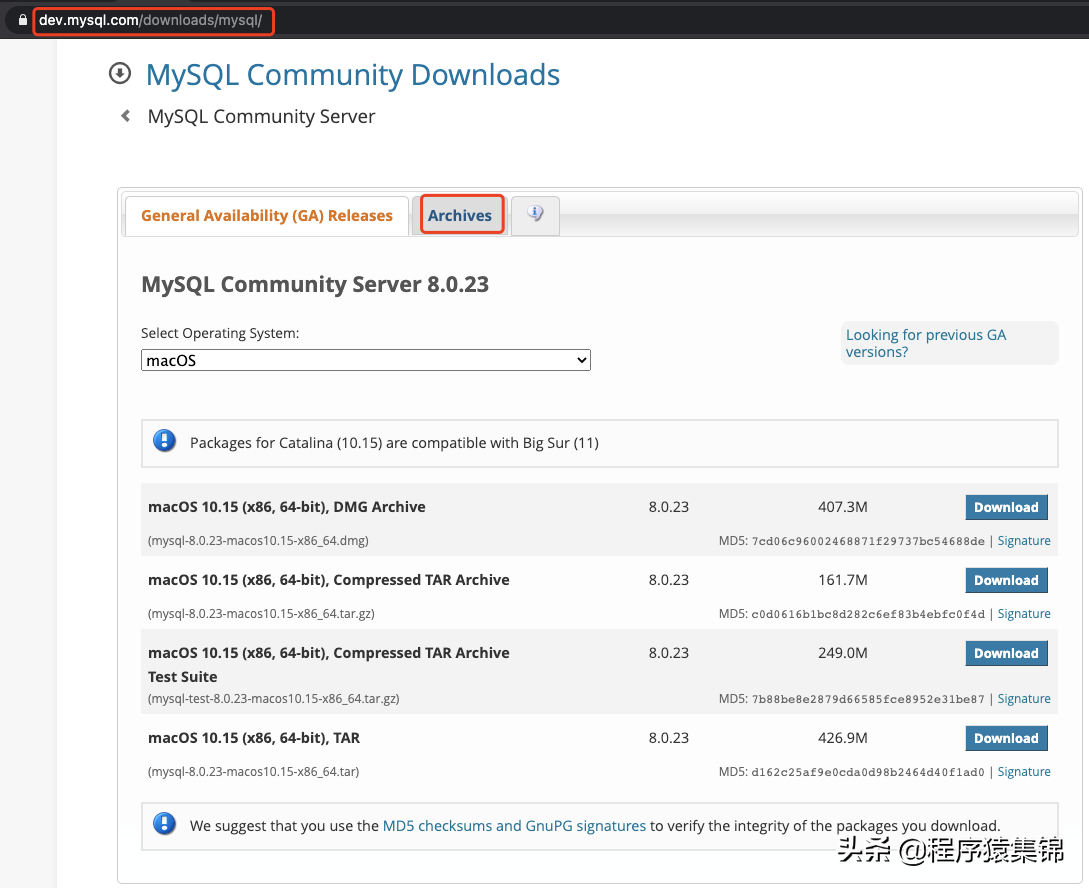Click the Select Operating System label
The image size is (1089, 888).
pyautogui.click(x=220, y=333)
